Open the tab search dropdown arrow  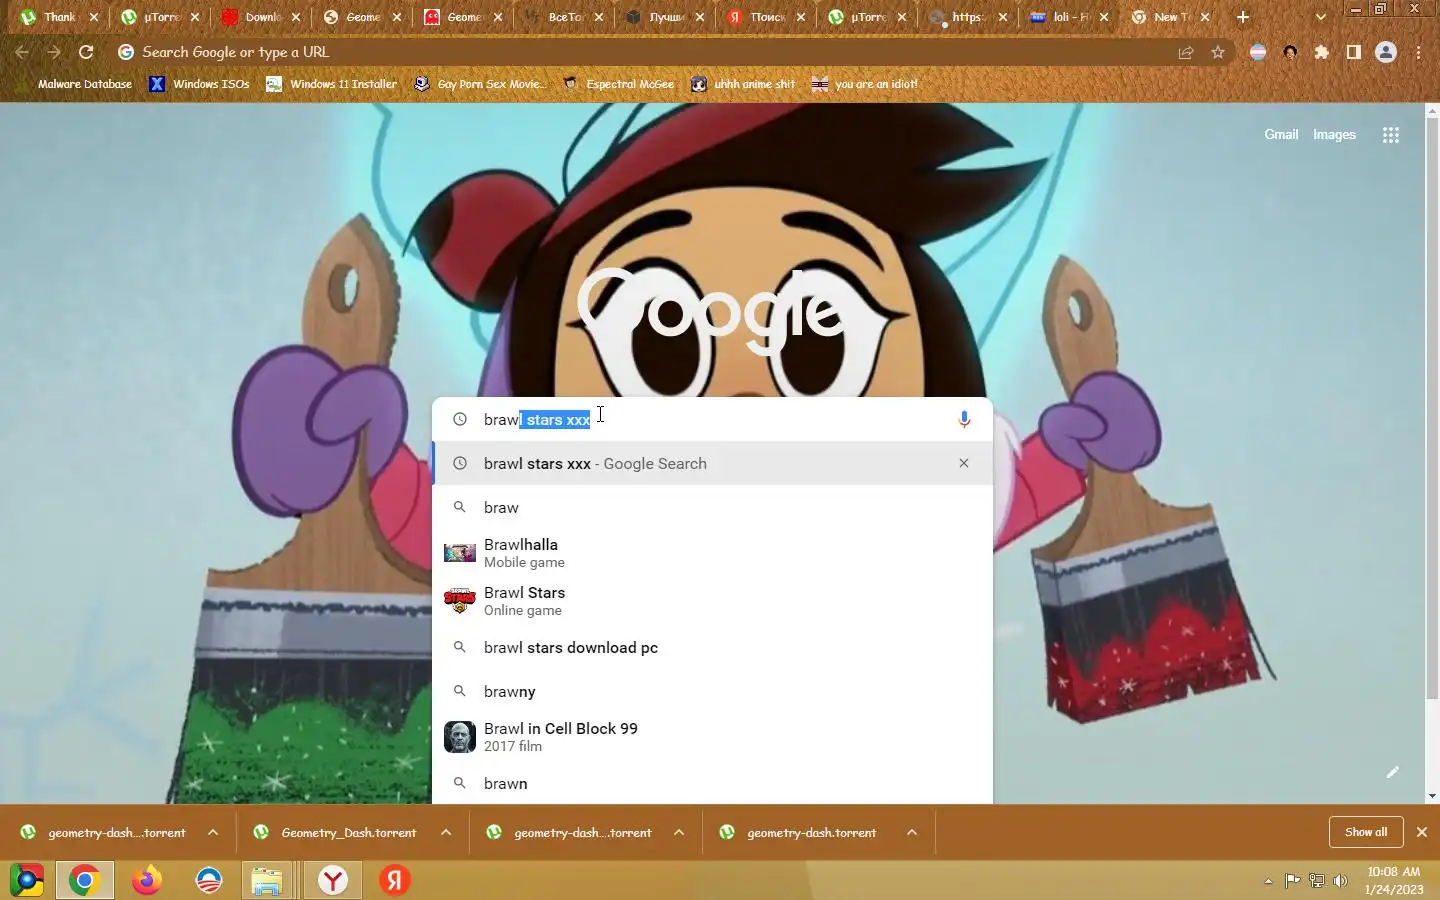click(x=1320, y=17)
